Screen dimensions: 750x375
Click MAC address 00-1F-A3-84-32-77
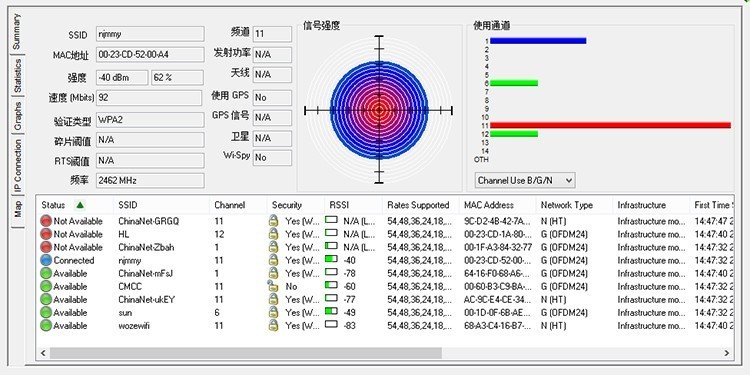(497, 248)
